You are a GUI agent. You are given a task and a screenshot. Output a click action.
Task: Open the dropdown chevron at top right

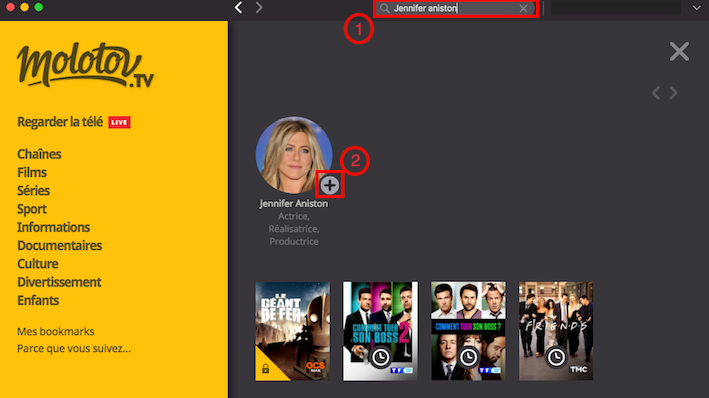tap(696, 8)
